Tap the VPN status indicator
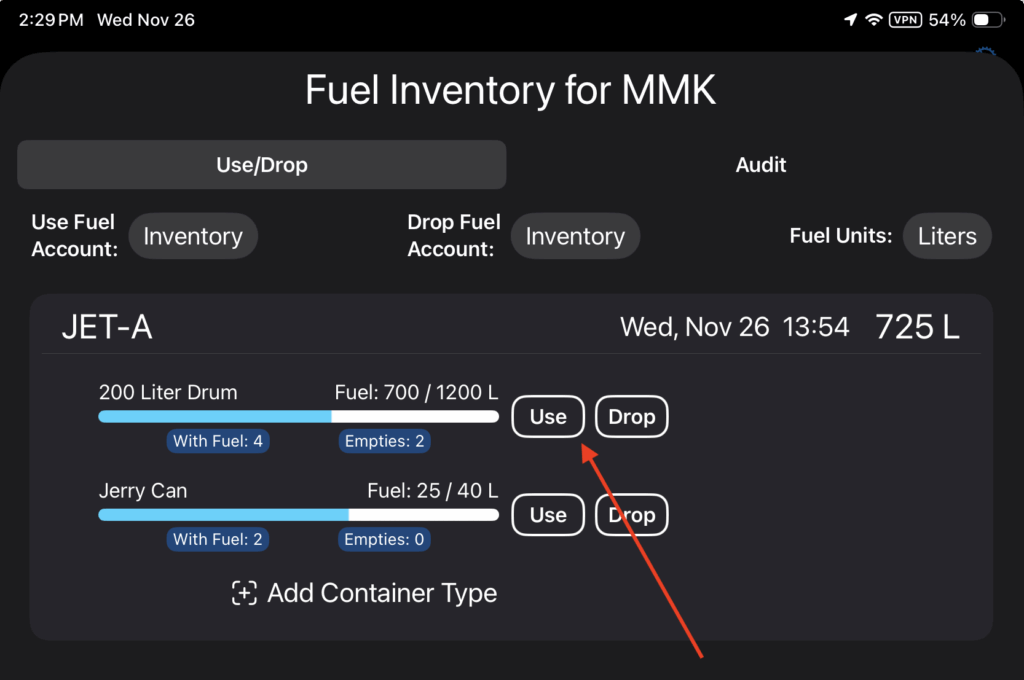The image size is (1024, 680). (905, 20)
